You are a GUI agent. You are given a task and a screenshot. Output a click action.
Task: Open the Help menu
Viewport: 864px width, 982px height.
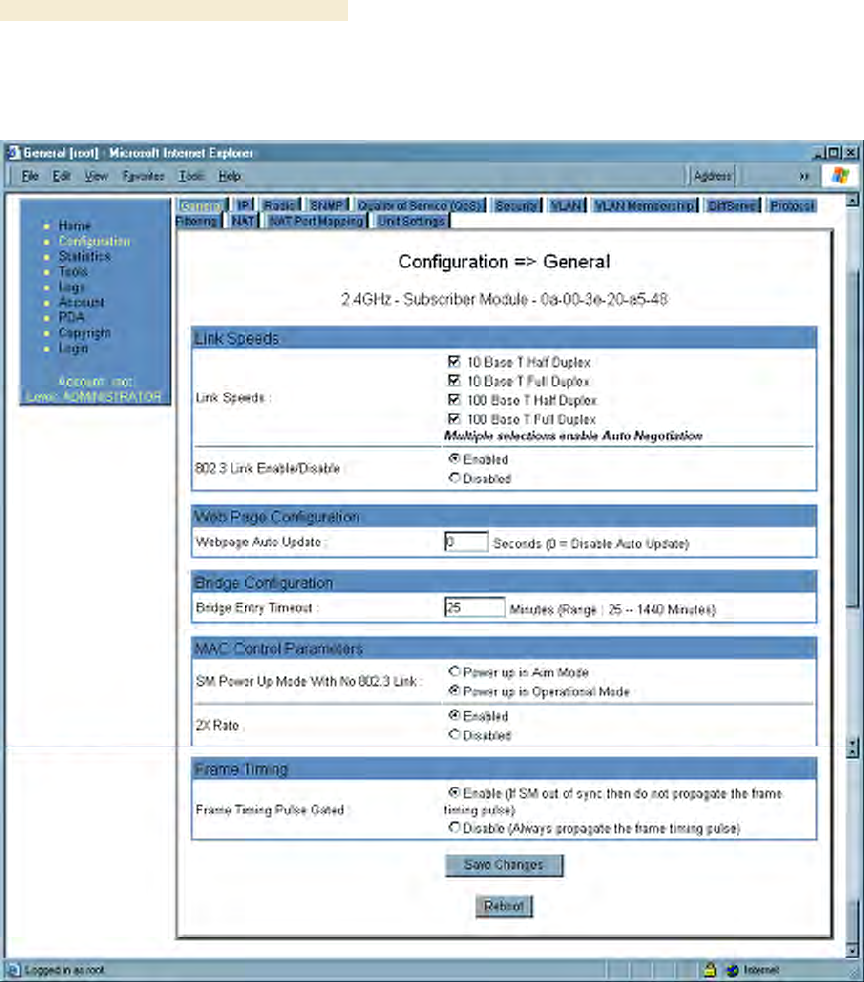pos(230,176)
